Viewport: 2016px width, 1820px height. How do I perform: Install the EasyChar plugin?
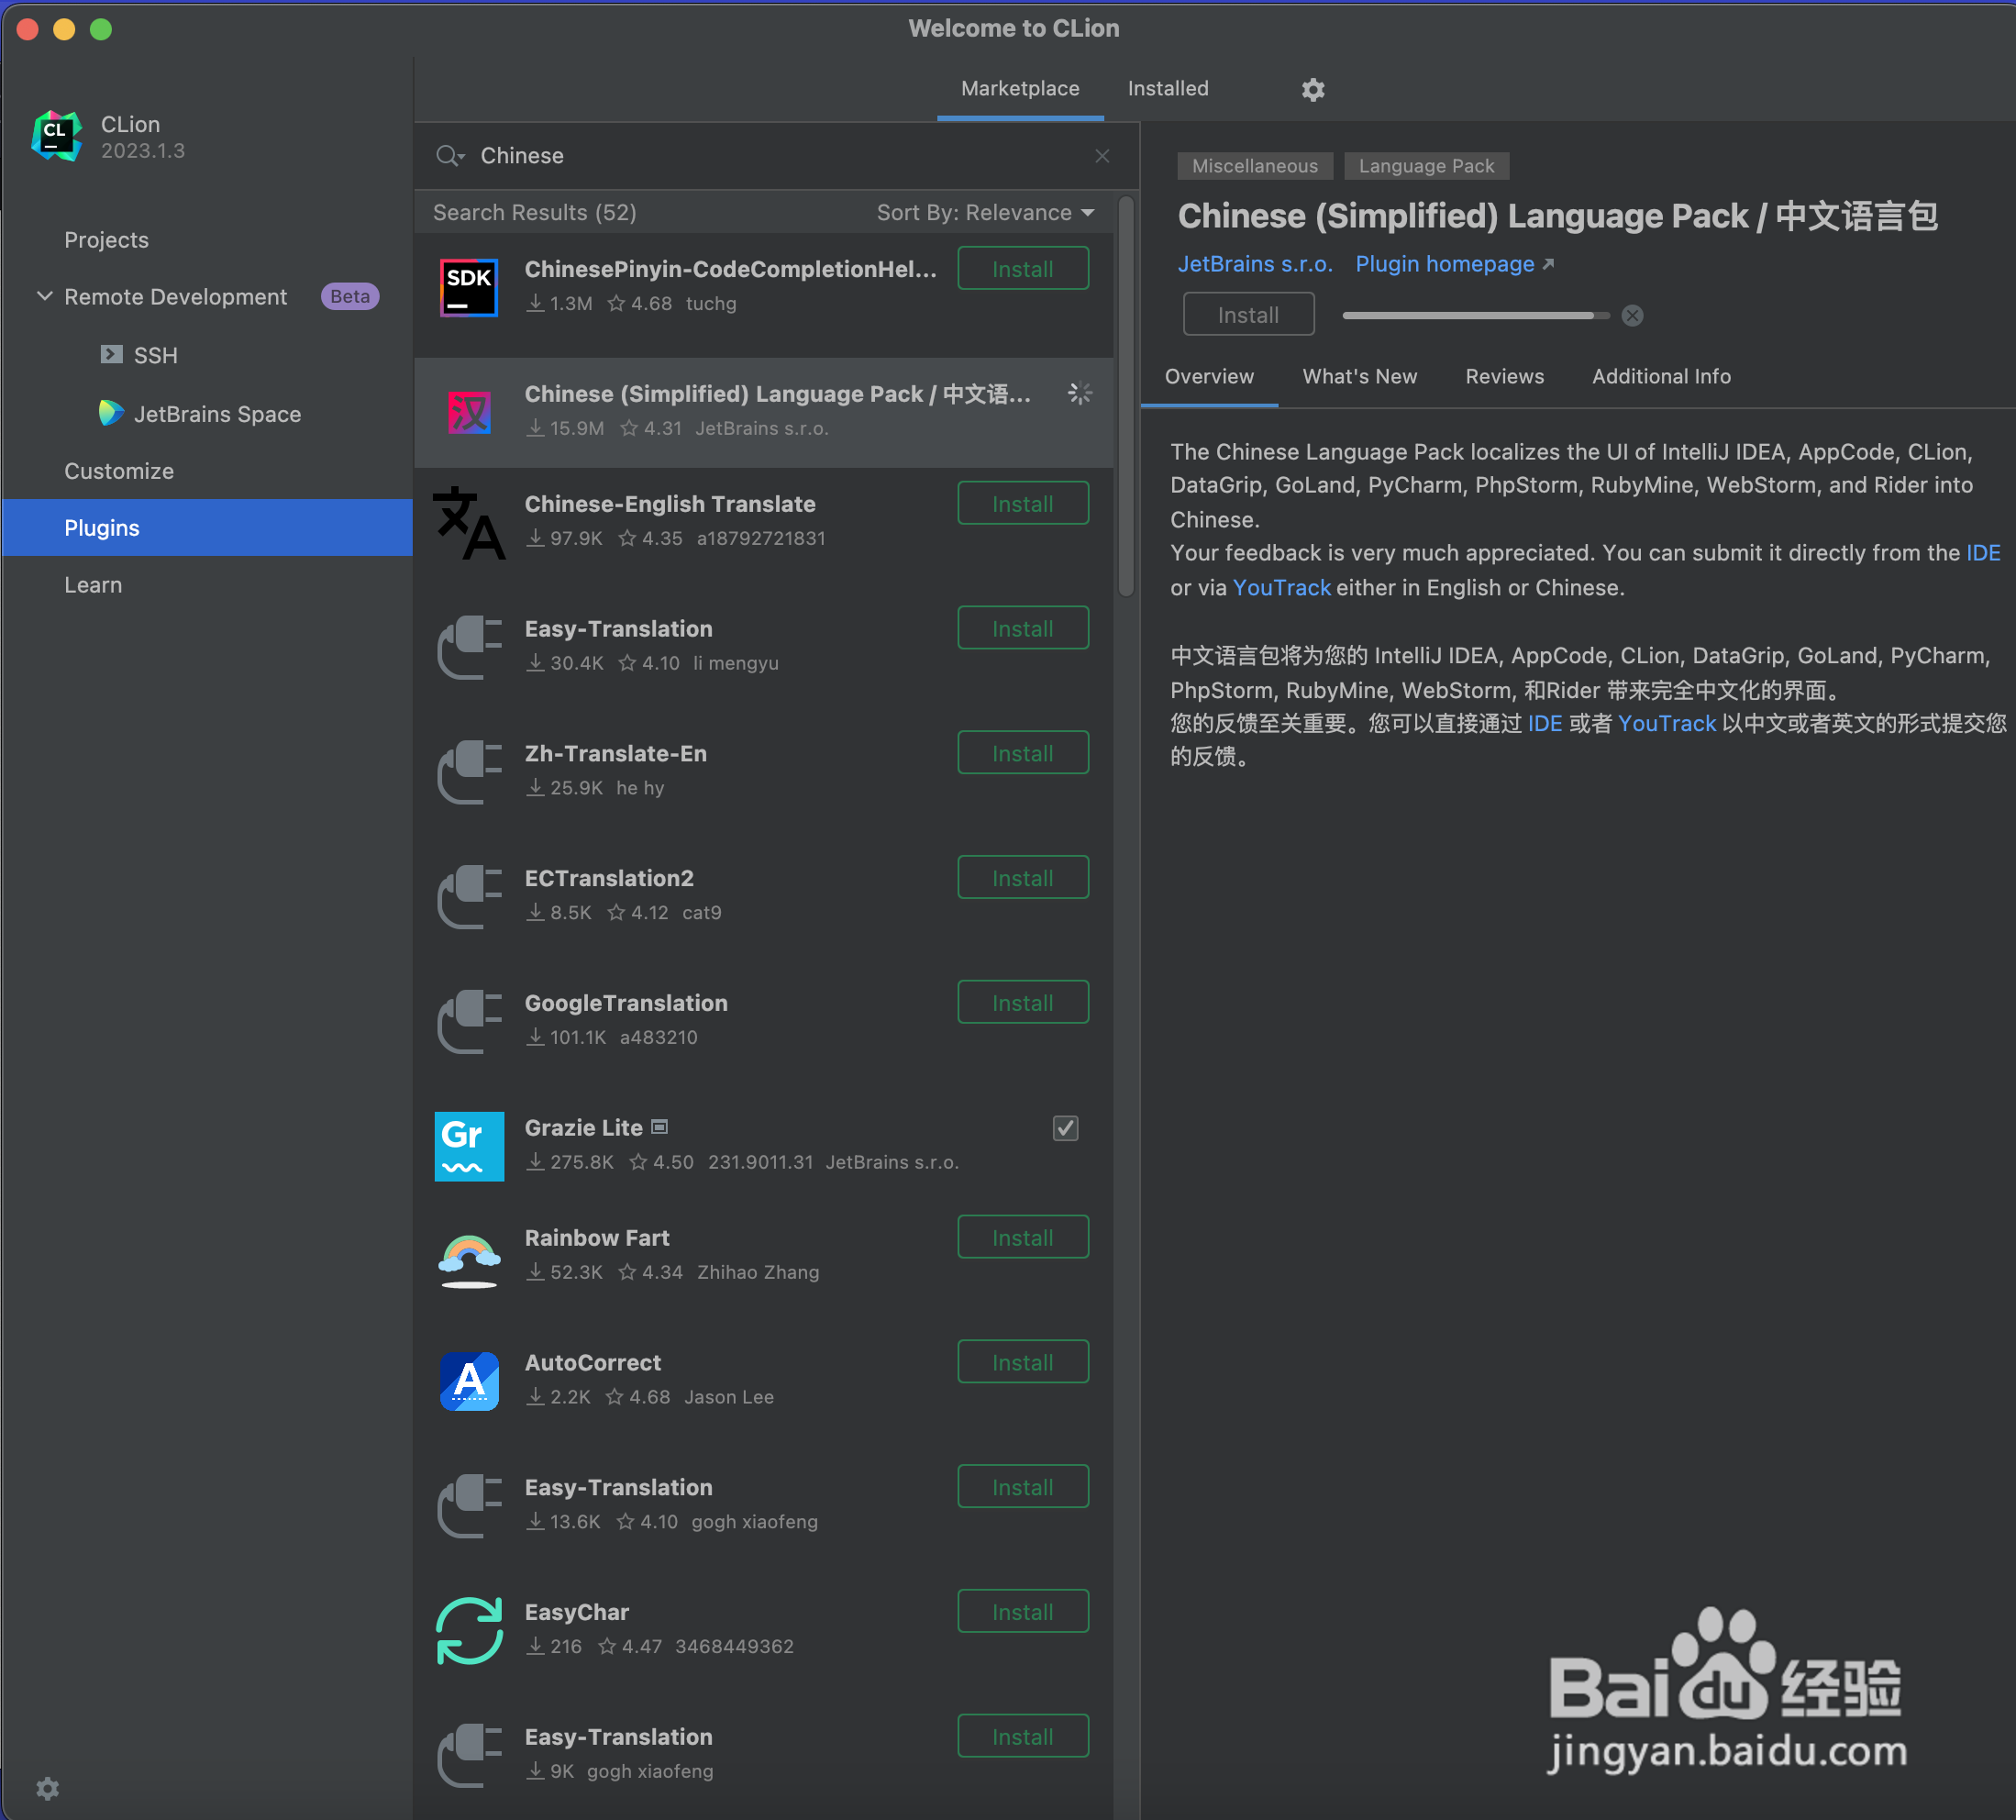pyautogui.click(x=1022, y=1612)
